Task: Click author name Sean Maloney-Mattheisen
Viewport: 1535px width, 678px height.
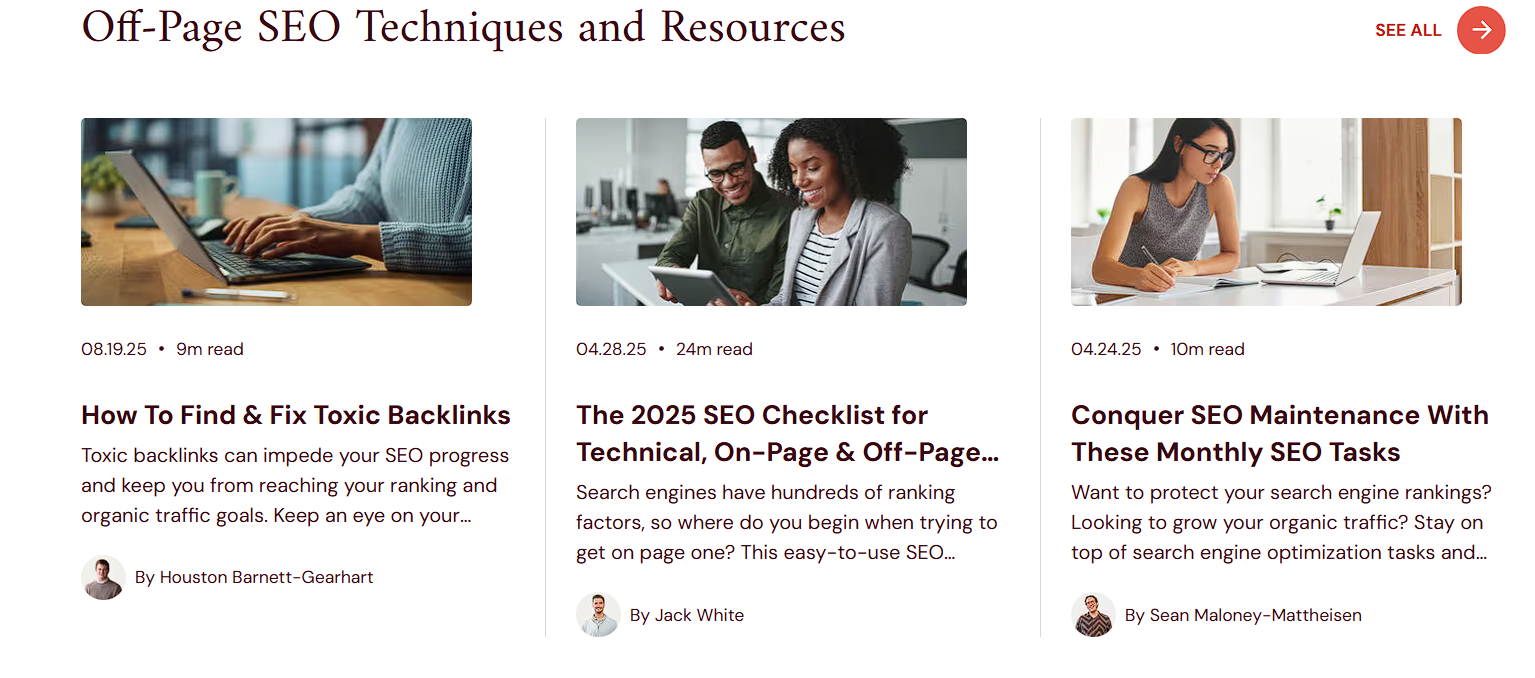Action: coord(1243,615)
